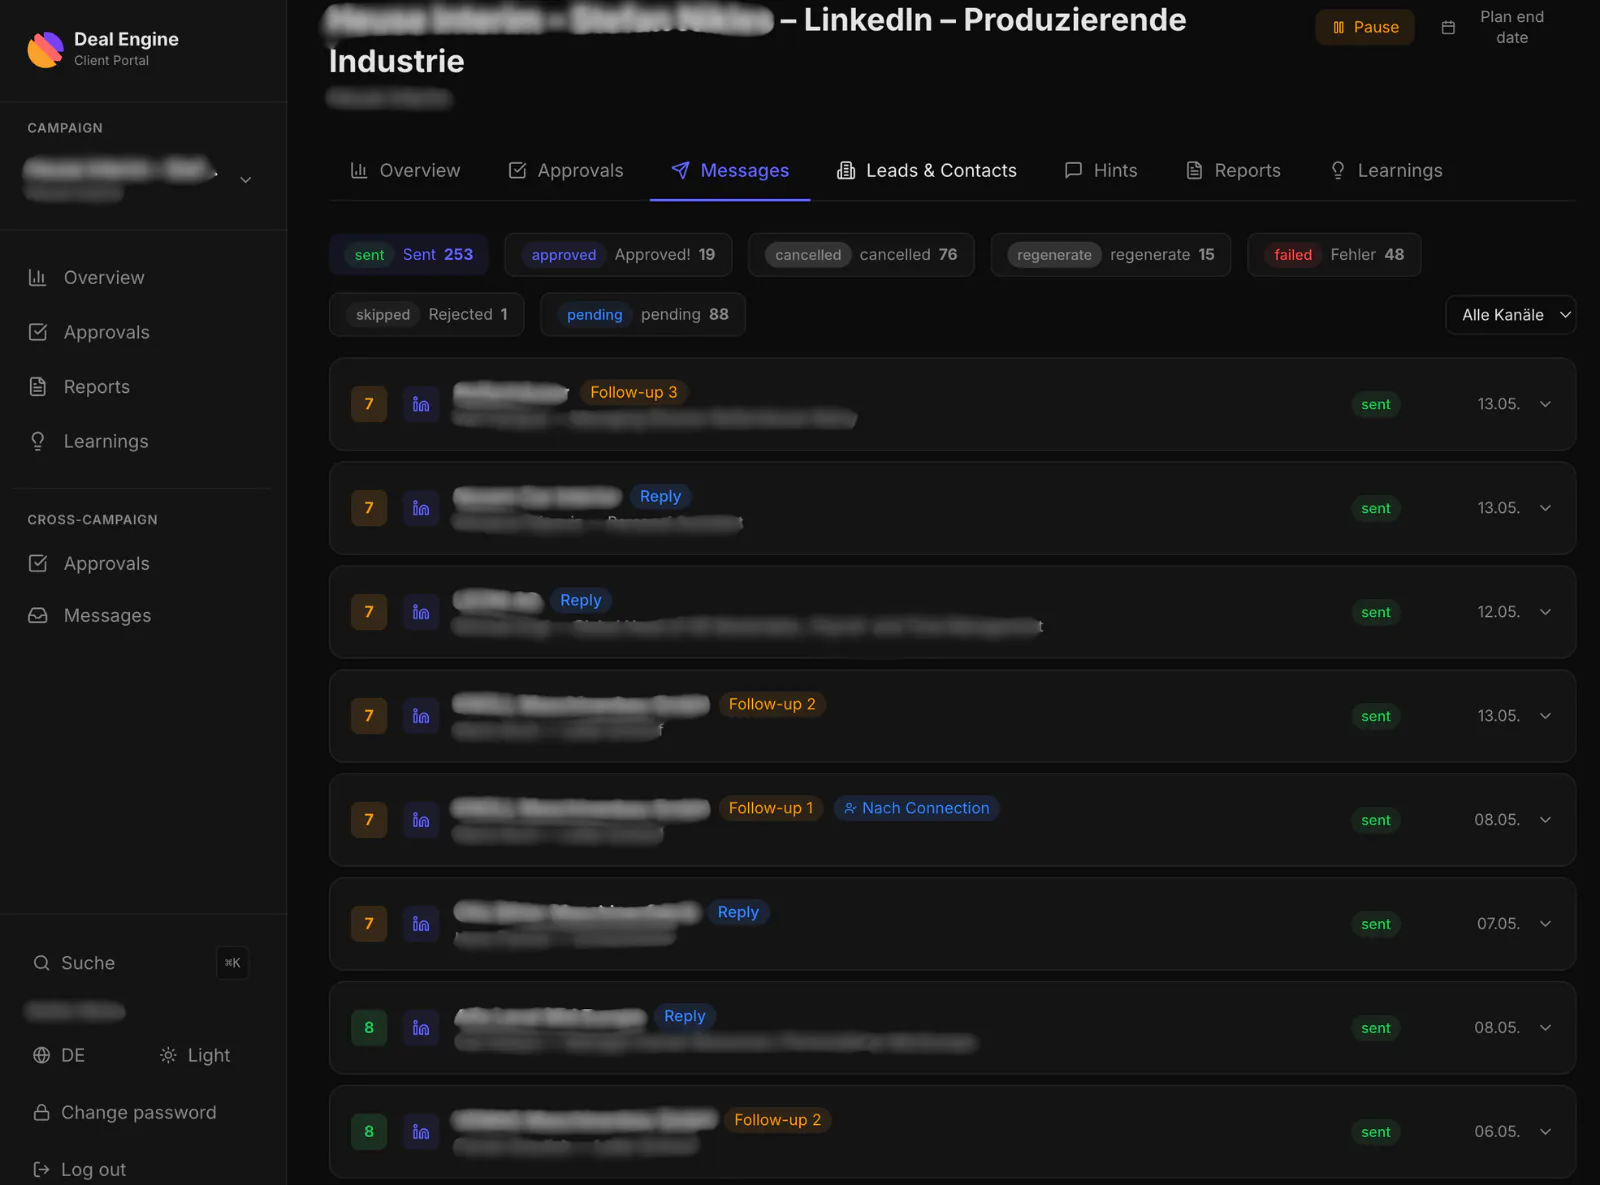The height and width of the screenshot is (1185, 1600).
Task: Click the sent status in 08.05. Reply row
Action: (x=1376, y=1028)
